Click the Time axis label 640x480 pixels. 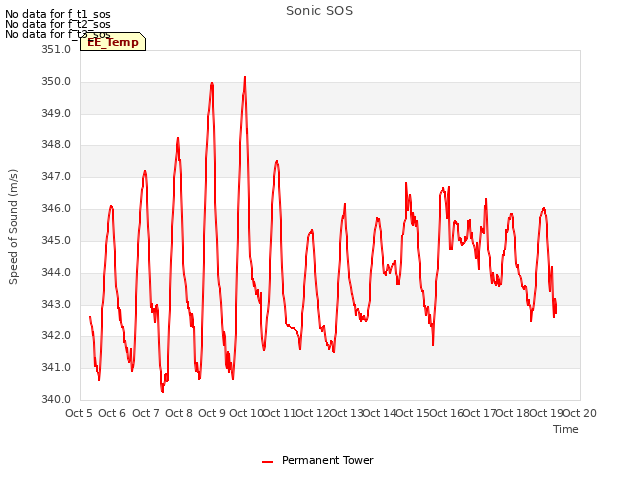[x=565, y=429]
